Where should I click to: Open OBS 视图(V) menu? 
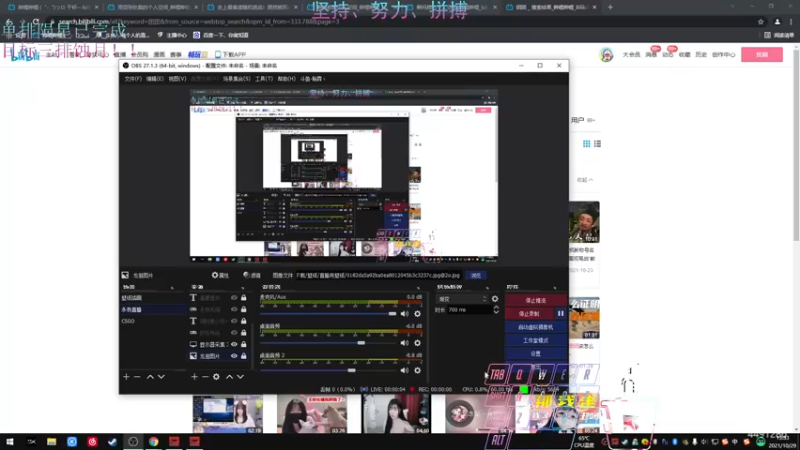point(177,79)
